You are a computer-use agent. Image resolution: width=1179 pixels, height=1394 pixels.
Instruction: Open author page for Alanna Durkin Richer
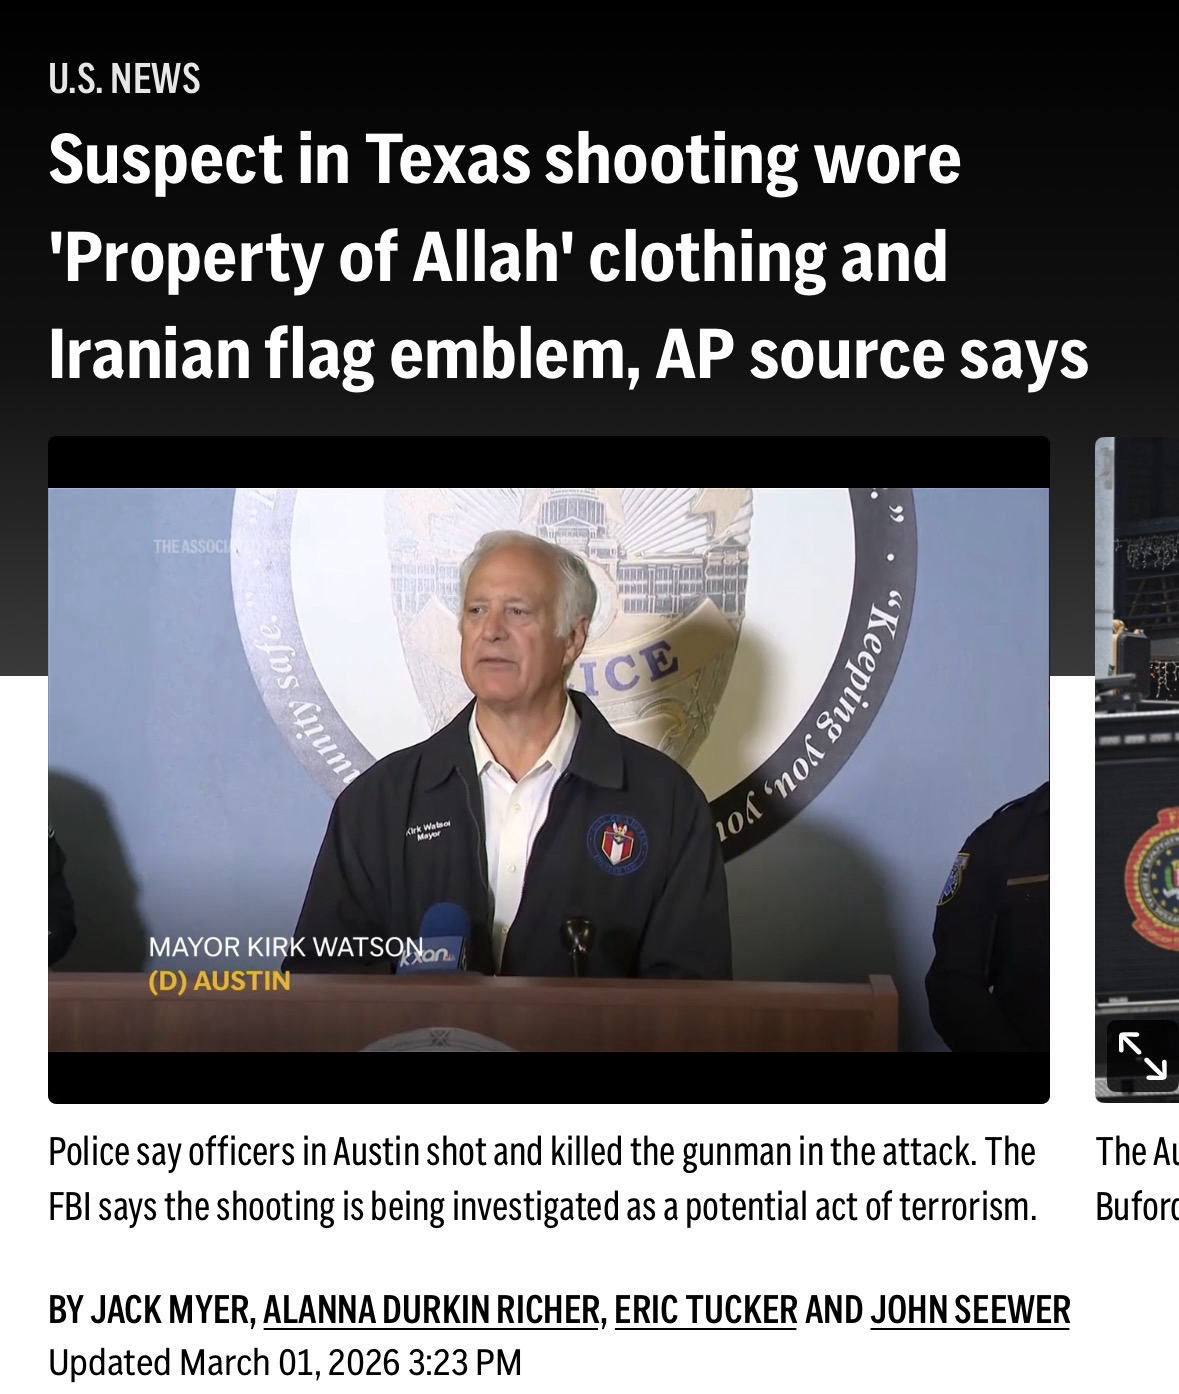(x=431, y=1310)
